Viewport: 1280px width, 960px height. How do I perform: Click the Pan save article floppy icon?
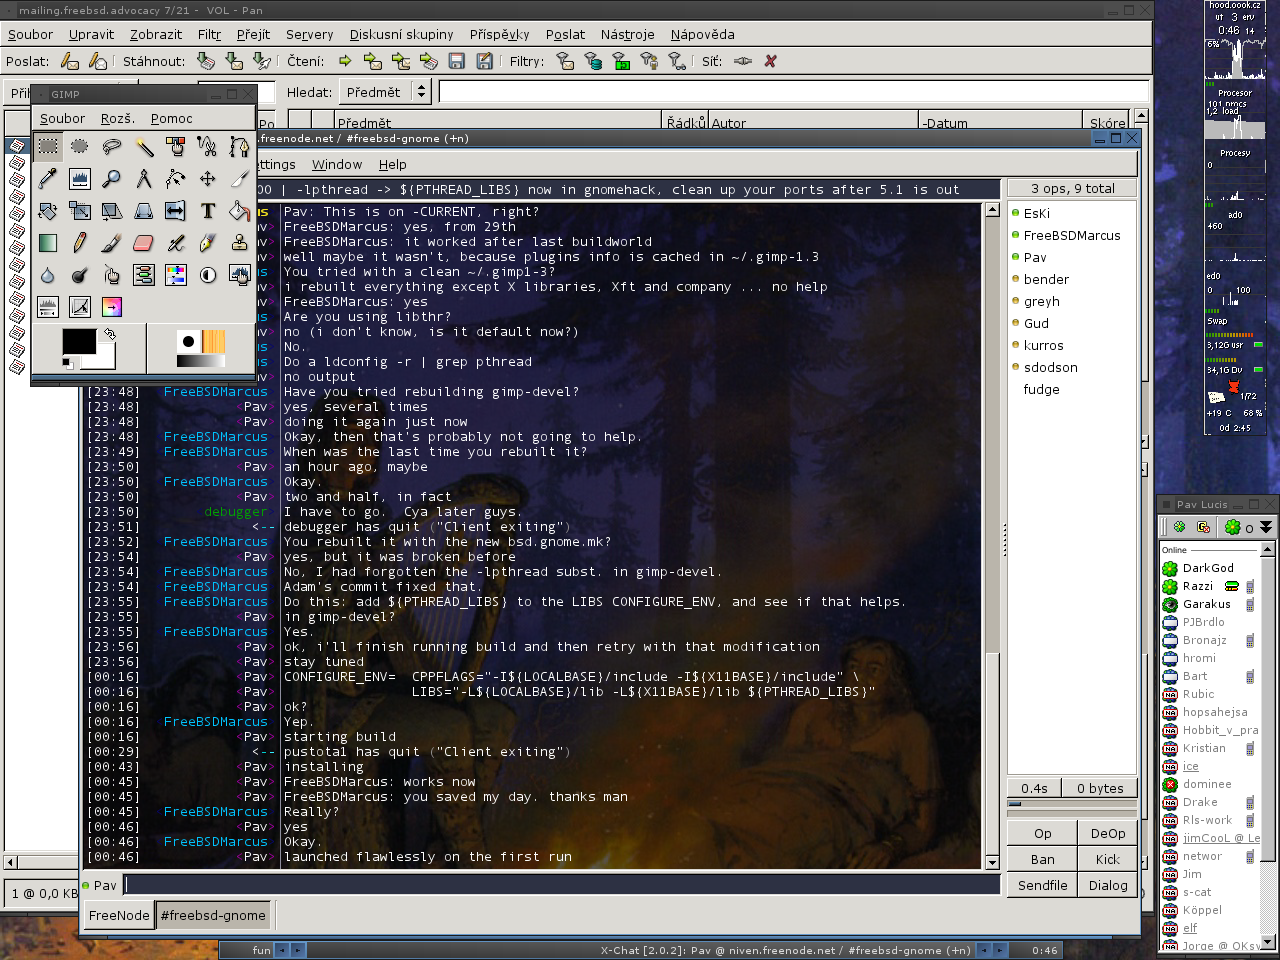click(456, 61)
